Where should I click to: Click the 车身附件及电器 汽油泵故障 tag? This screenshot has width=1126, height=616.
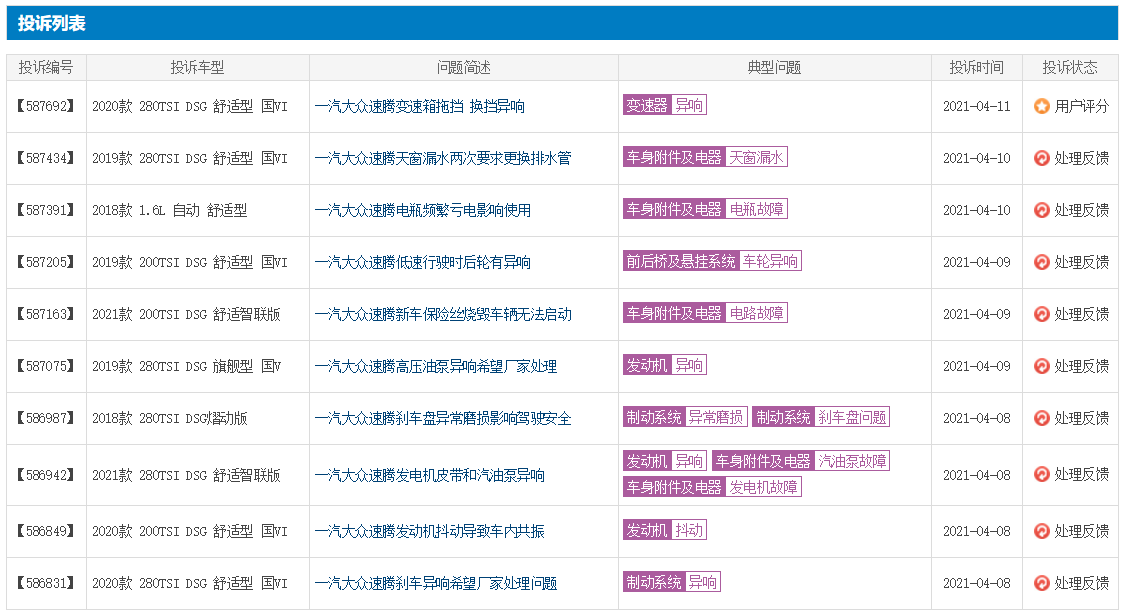click(801, 461)
